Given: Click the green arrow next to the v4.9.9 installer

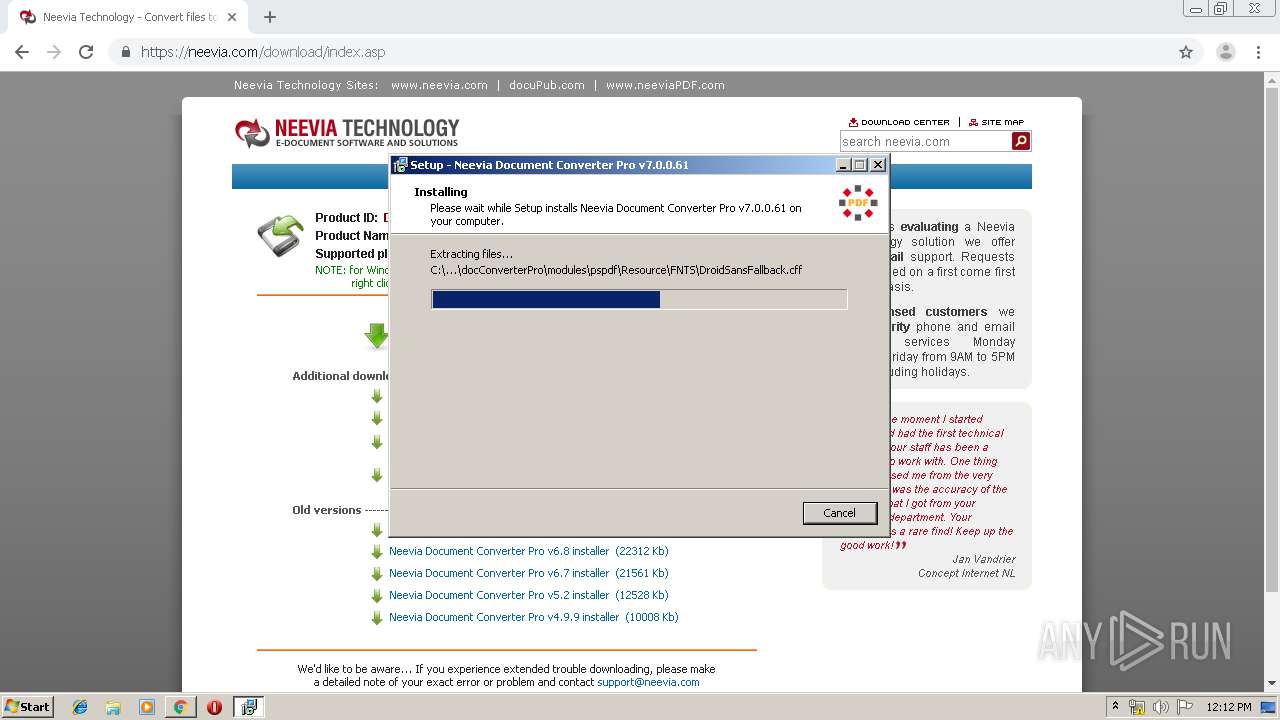Looking at the screenshot, I should 377,618.
